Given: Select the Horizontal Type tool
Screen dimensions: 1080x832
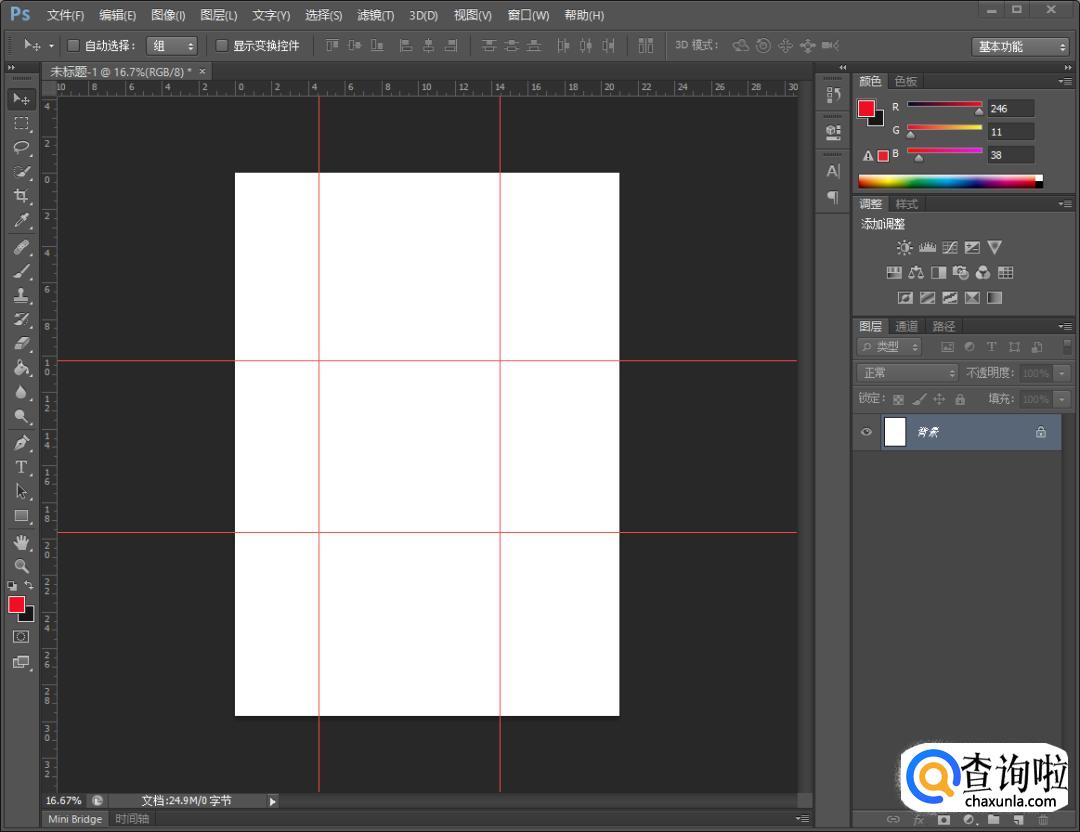Looking at the screenshot, I should 21,467.
